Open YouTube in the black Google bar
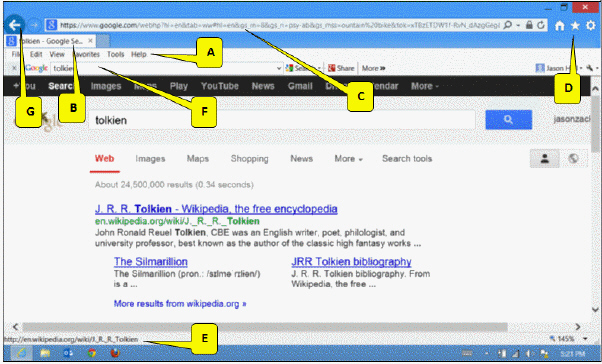 (x=220, y=86)
